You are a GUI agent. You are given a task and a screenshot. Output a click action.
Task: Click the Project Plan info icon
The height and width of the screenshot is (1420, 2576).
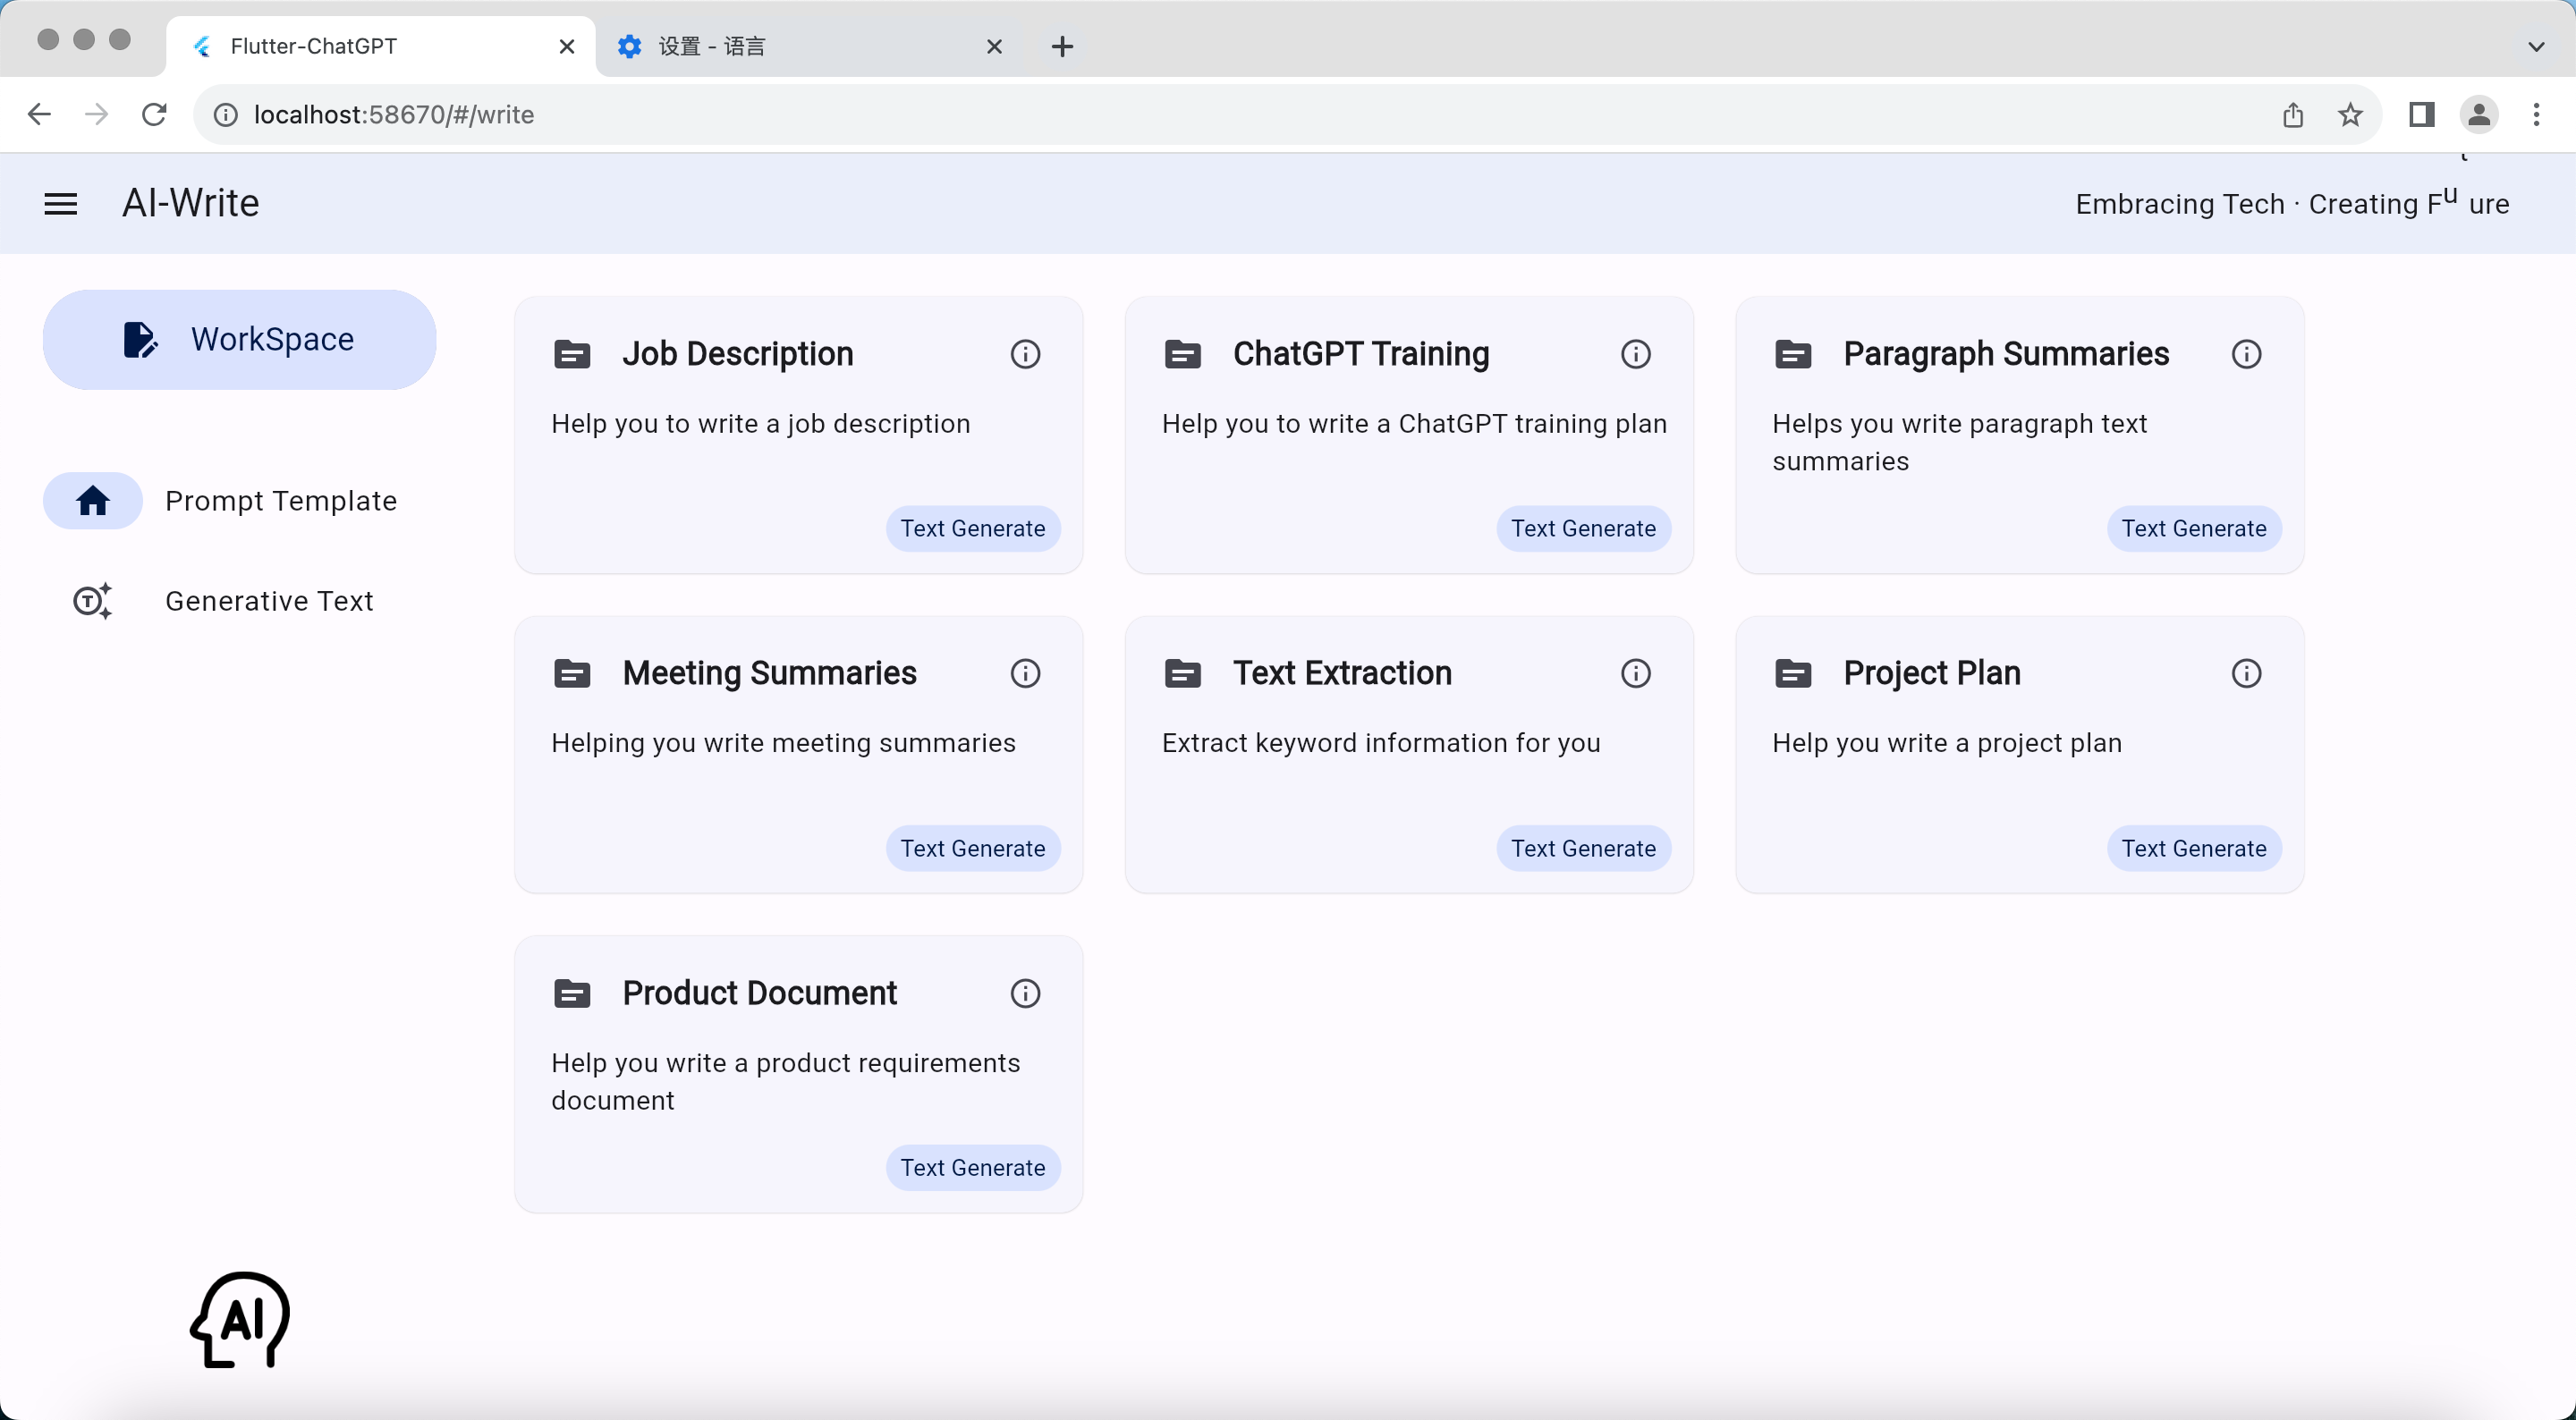tap(2246, 674)
